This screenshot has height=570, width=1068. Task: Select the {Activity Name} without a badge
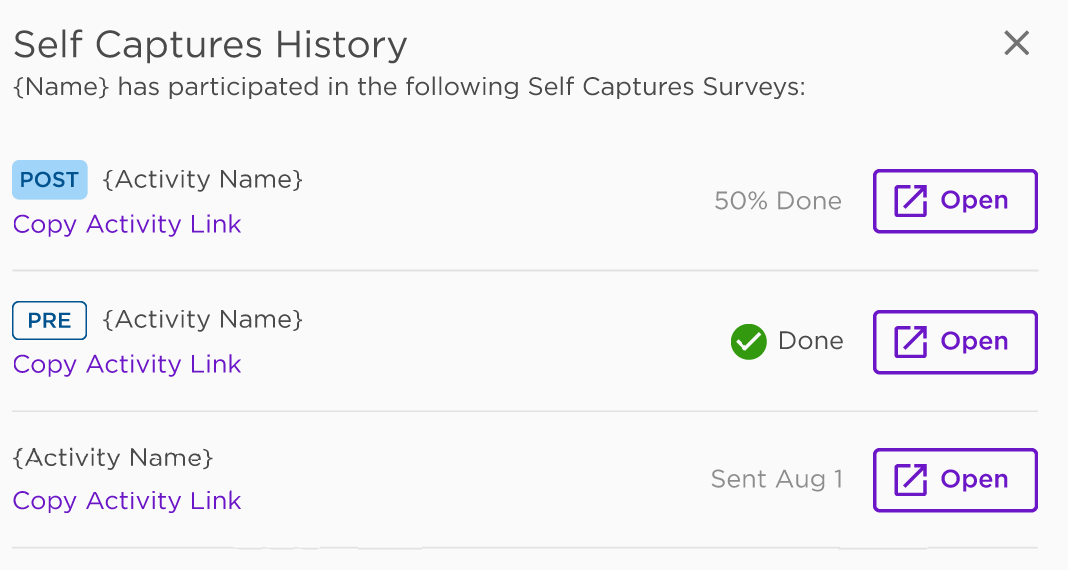pyautogui.click(x=113, y=458)
